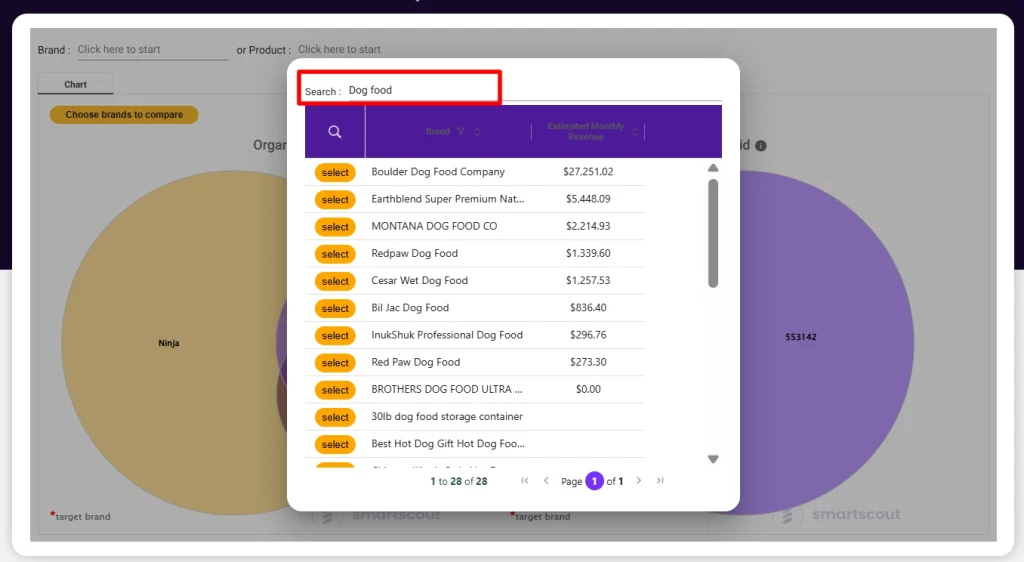Click page number 1 indicator
1024x562 pixels.
click(x=594, y=481)
